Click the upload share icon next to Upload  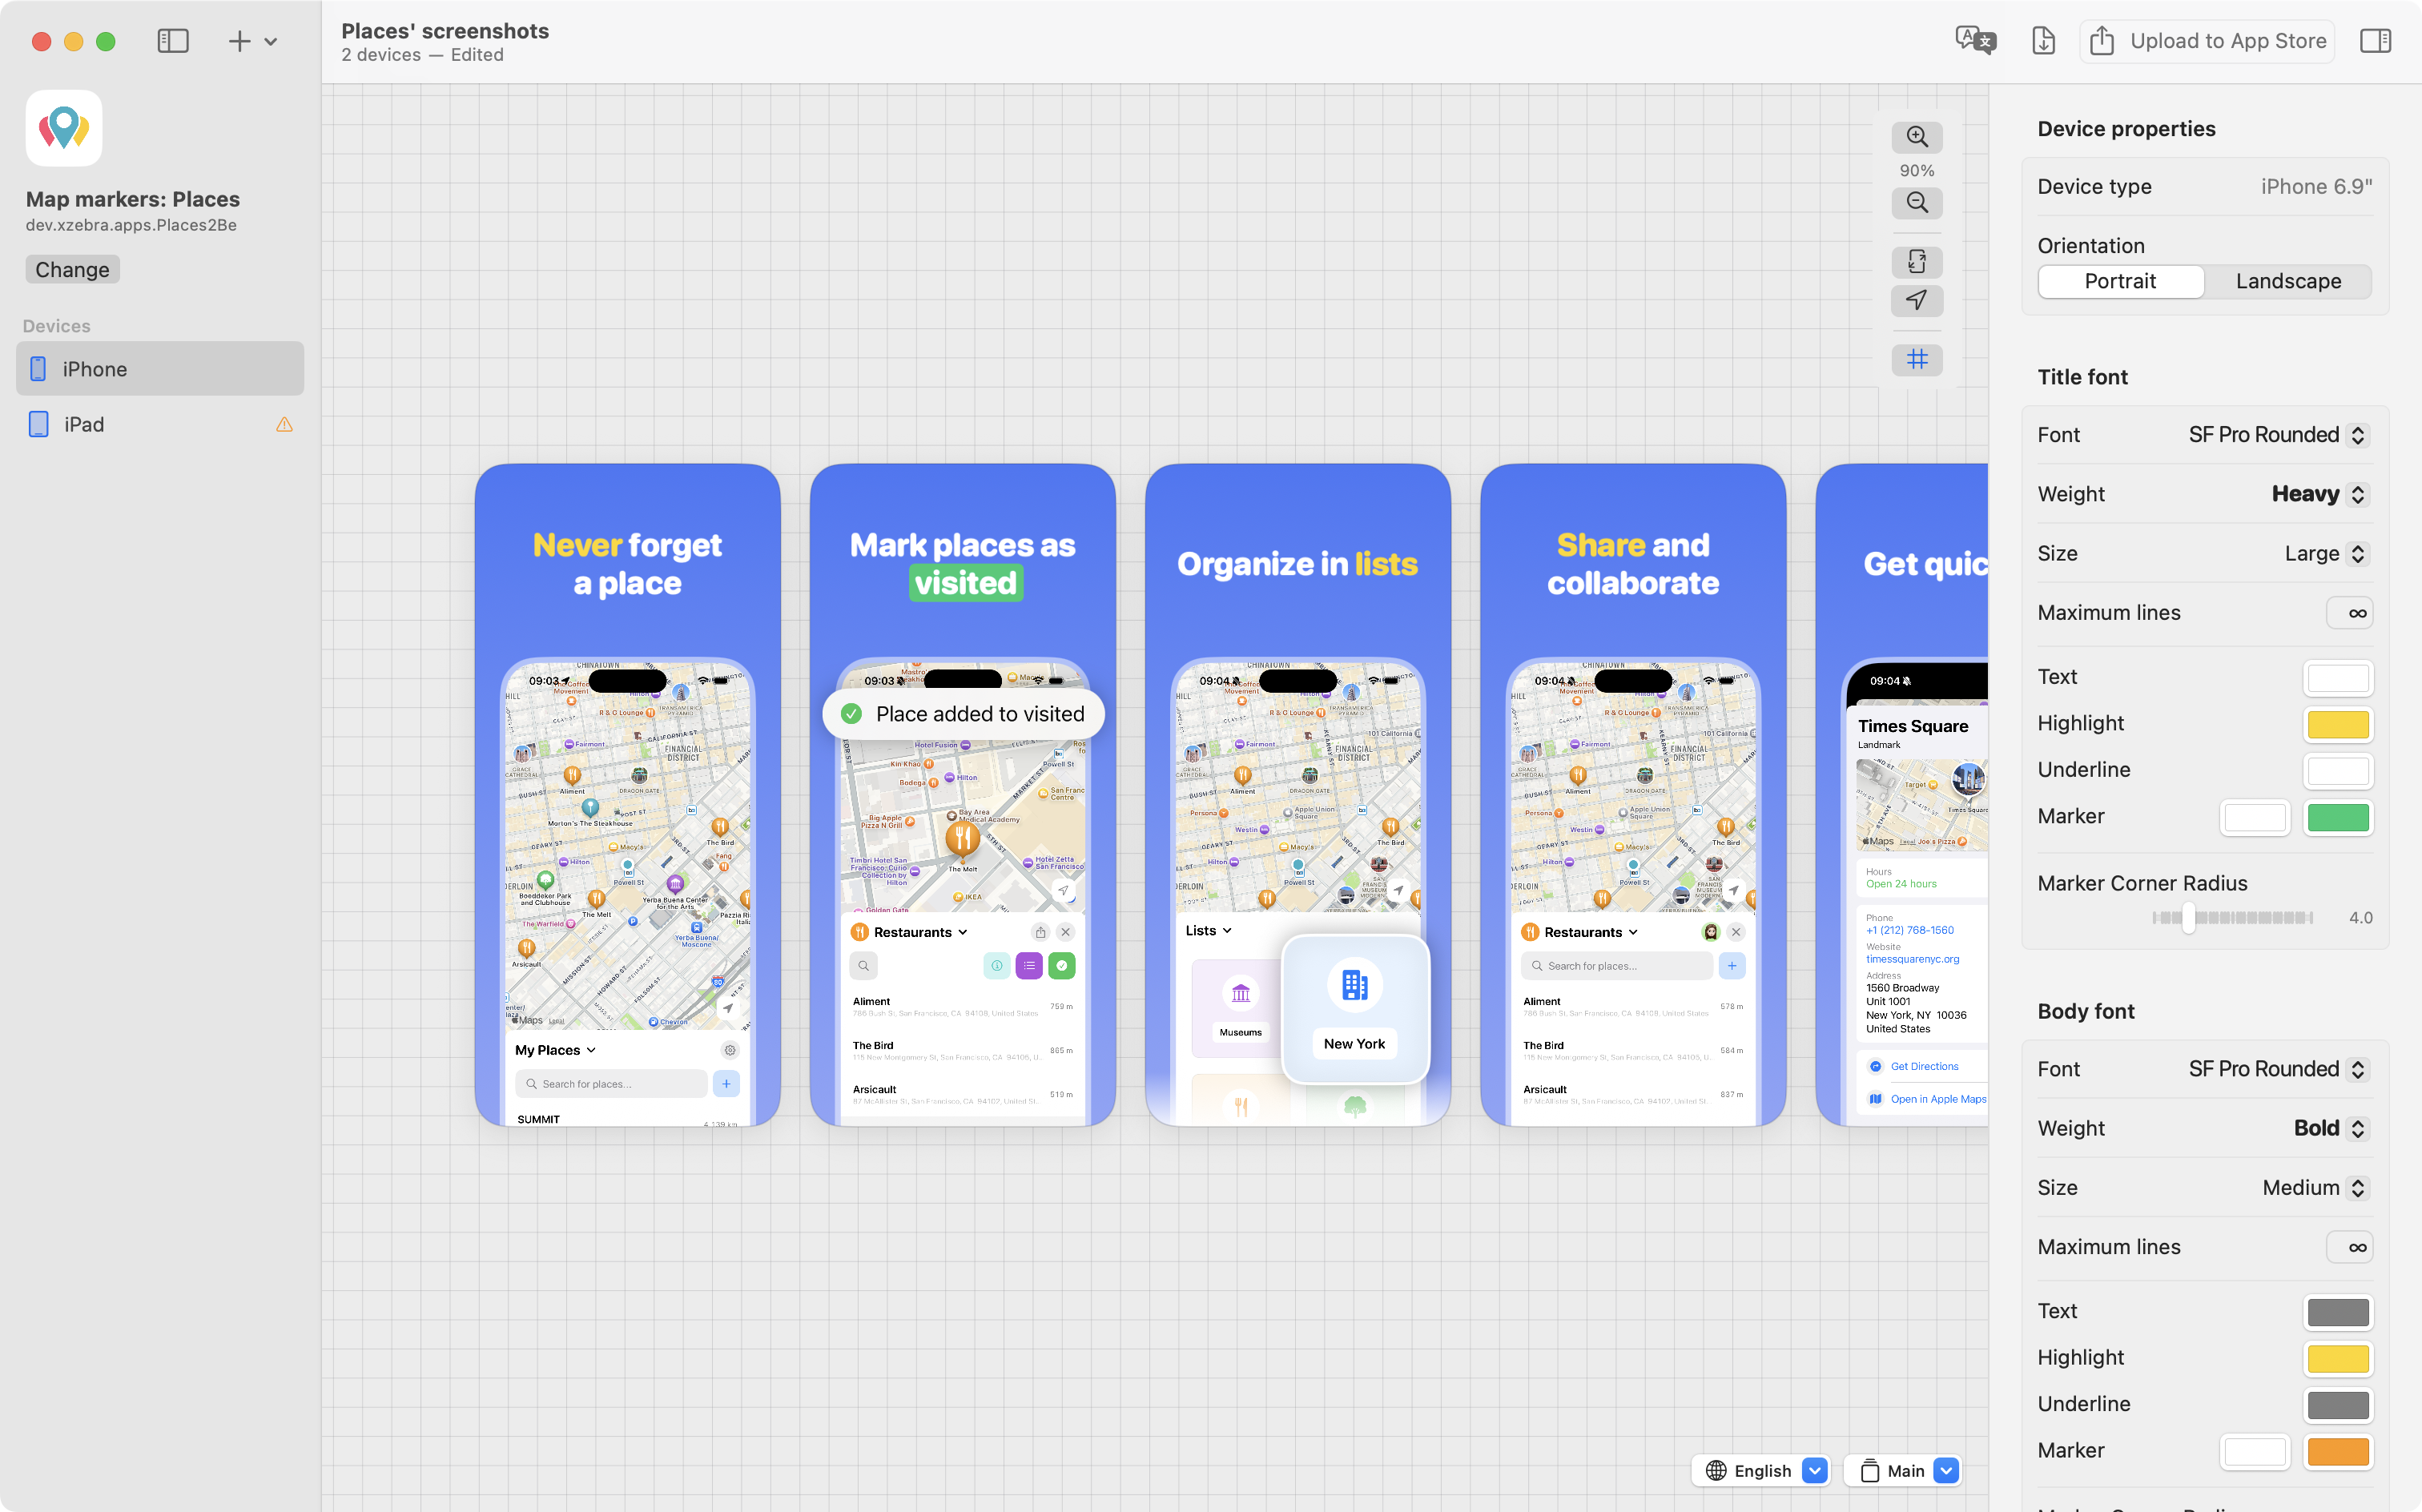click(x=2101, y=40)
